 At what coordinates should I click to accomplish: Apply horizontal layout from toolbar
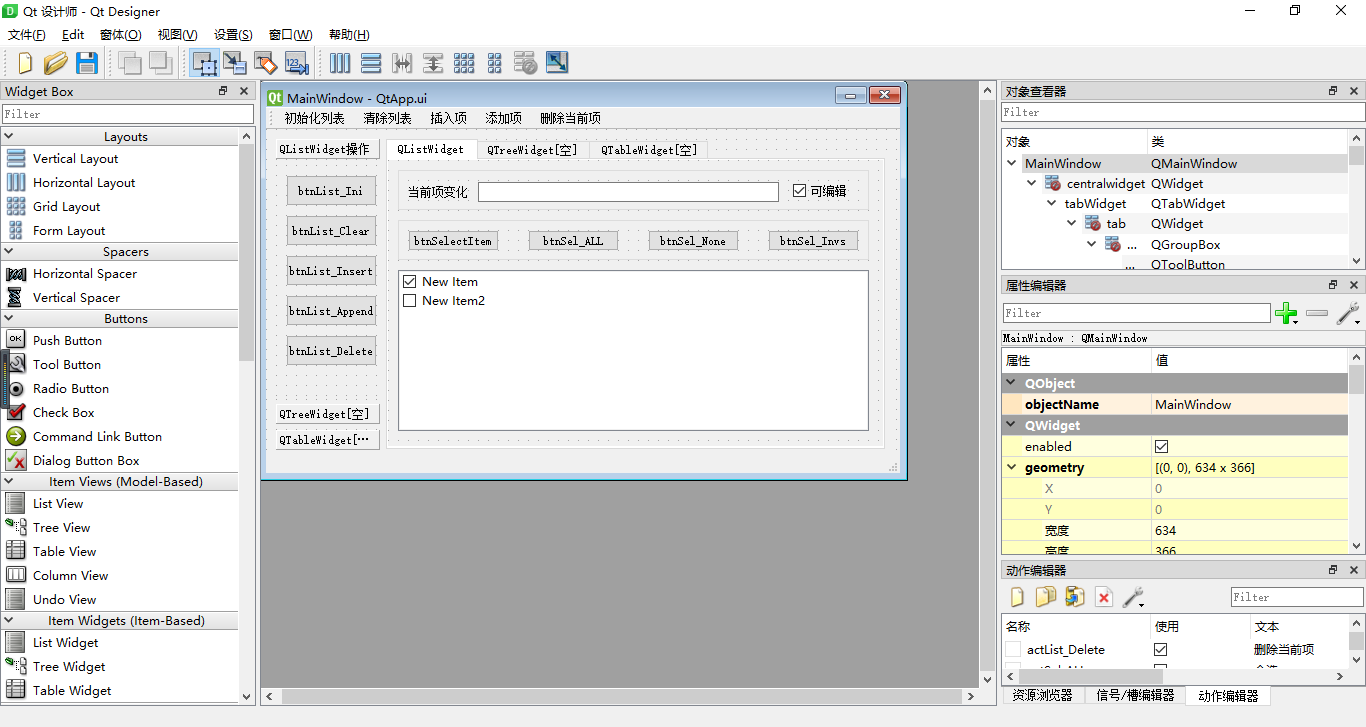click(x=340, y=62)
